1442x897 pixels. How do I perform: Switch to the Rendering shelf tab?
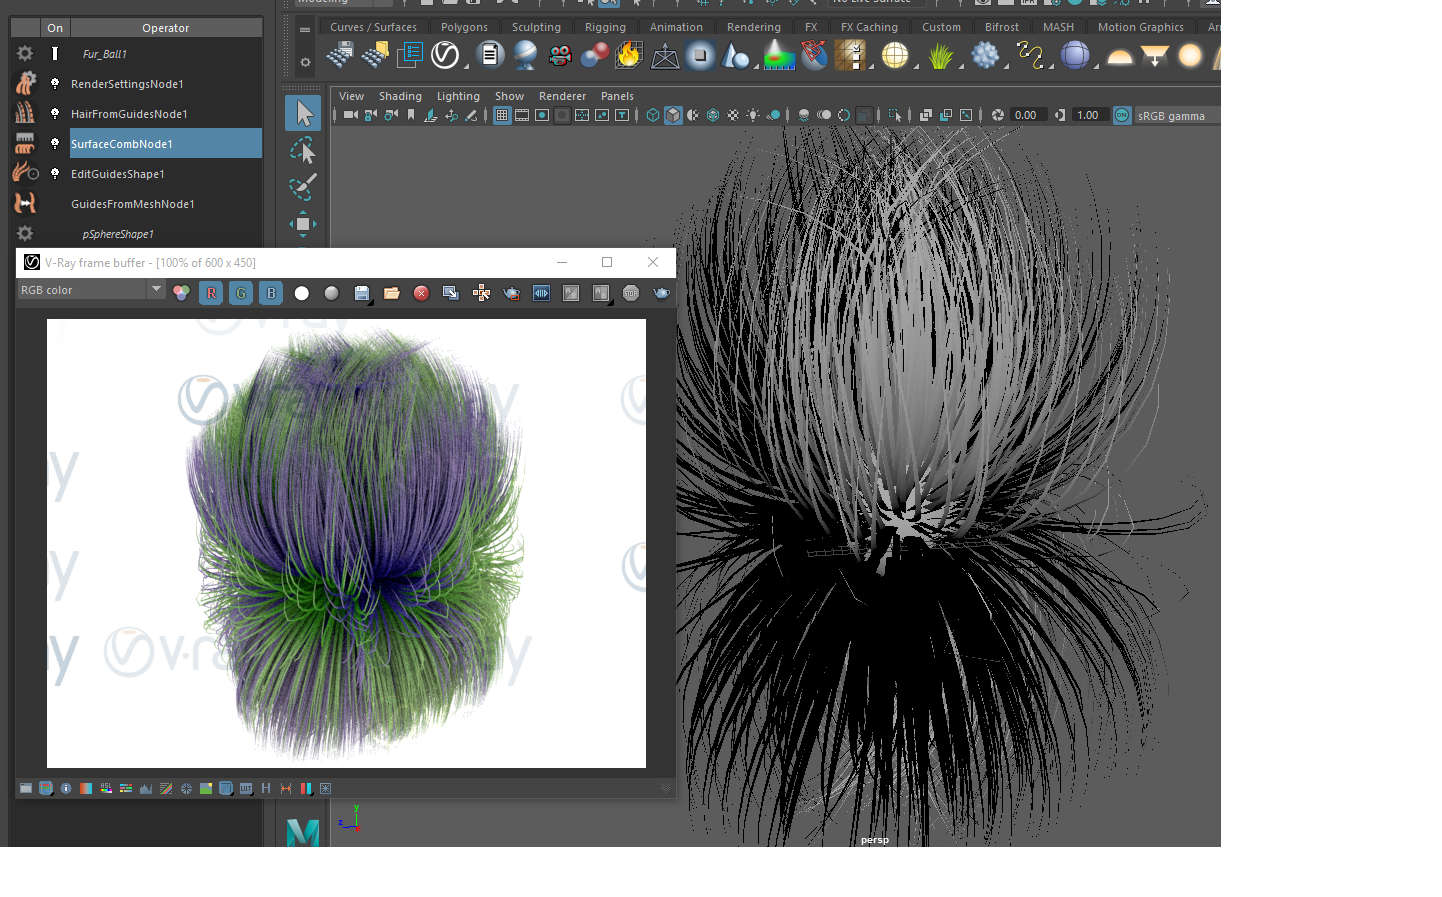[x=753, y=27]
